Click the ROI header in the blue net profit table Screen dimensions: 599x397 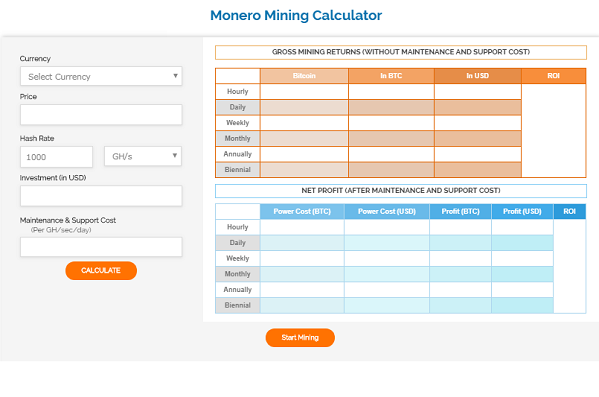[570, 211]
